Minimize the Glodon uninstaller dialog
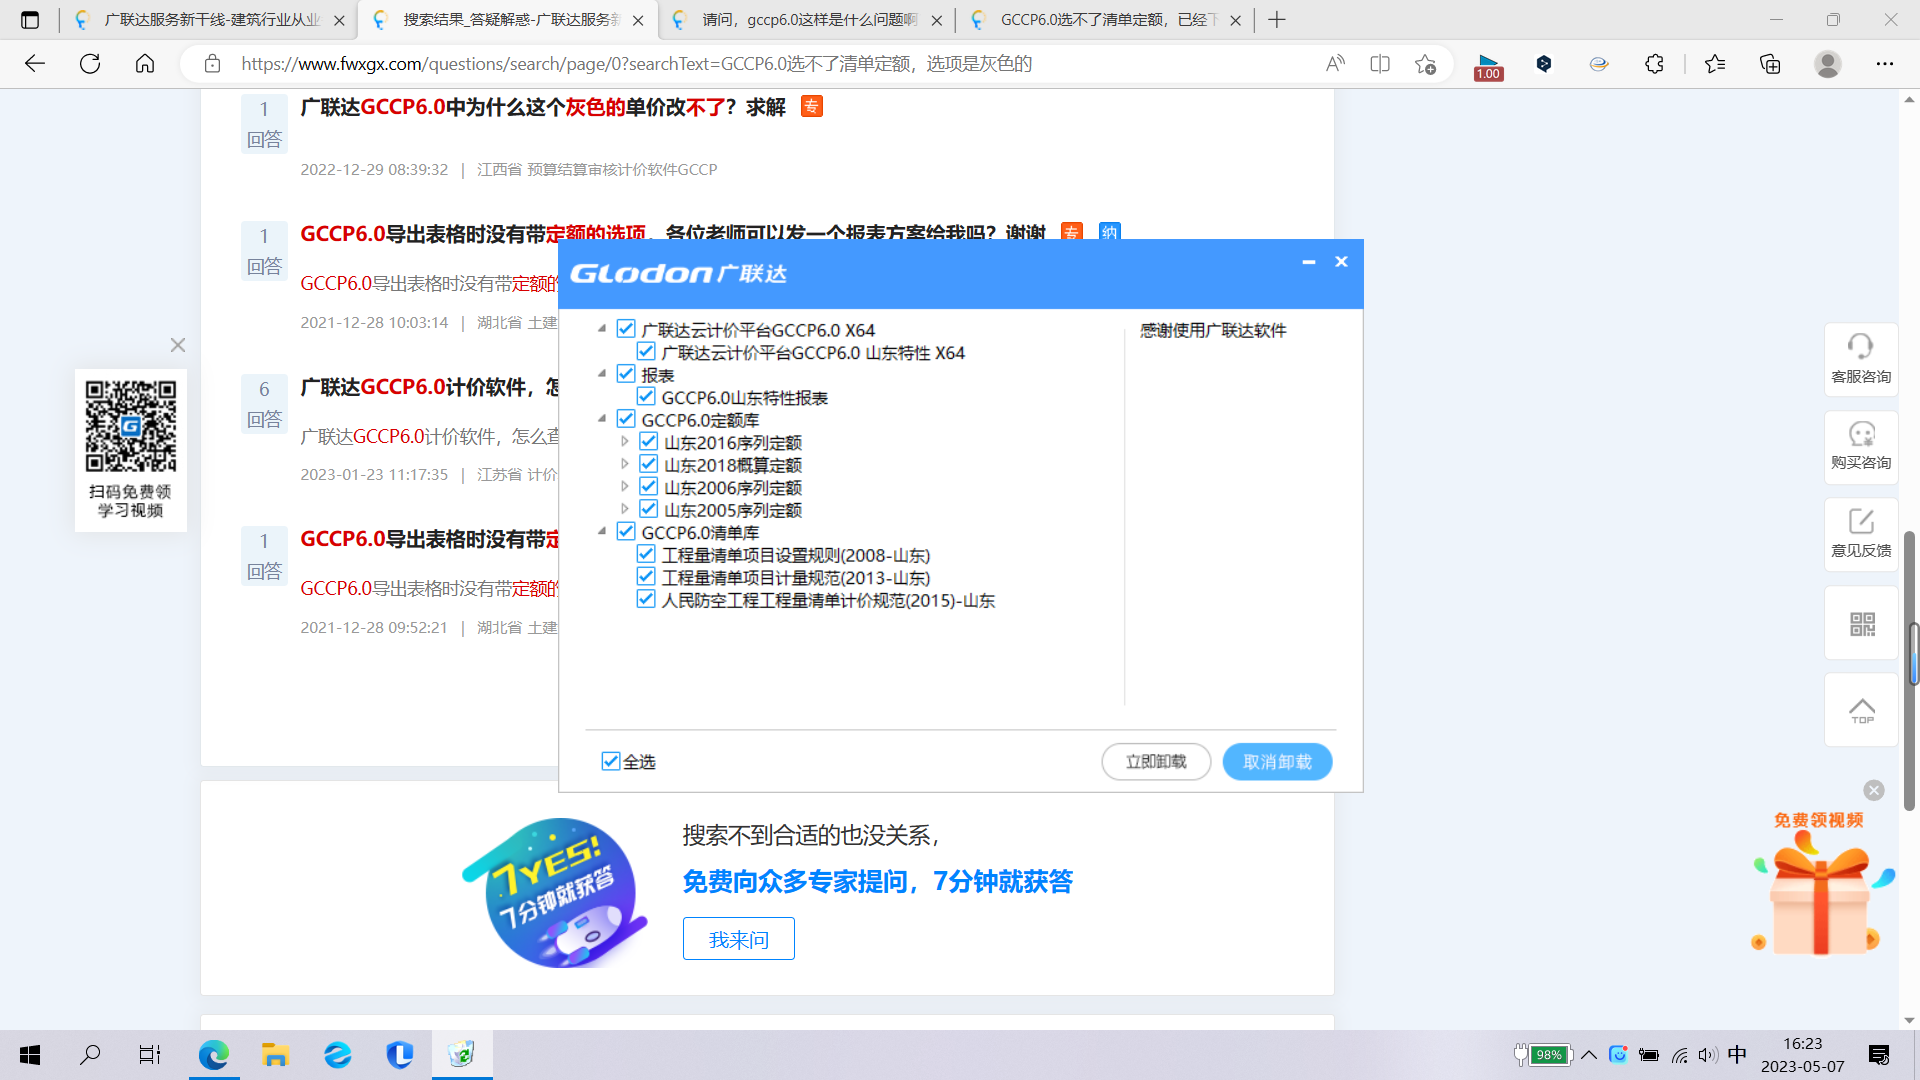This screenshot has height=1080, width=1920. click(x=1308, y=262)
